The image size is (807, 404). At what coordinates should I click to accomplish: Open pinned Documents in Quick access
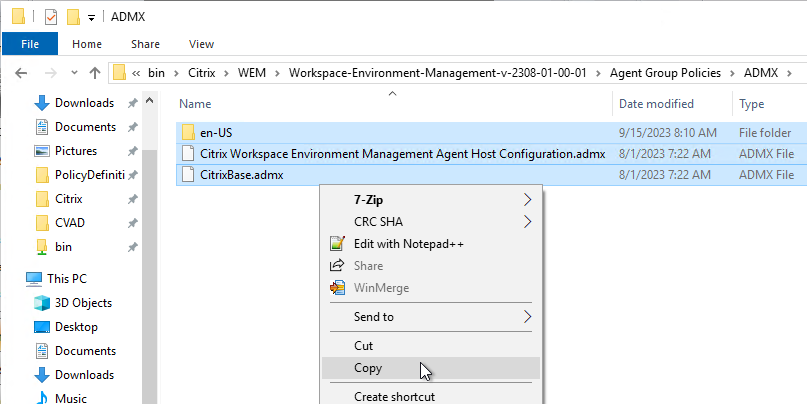coord(85,127)
